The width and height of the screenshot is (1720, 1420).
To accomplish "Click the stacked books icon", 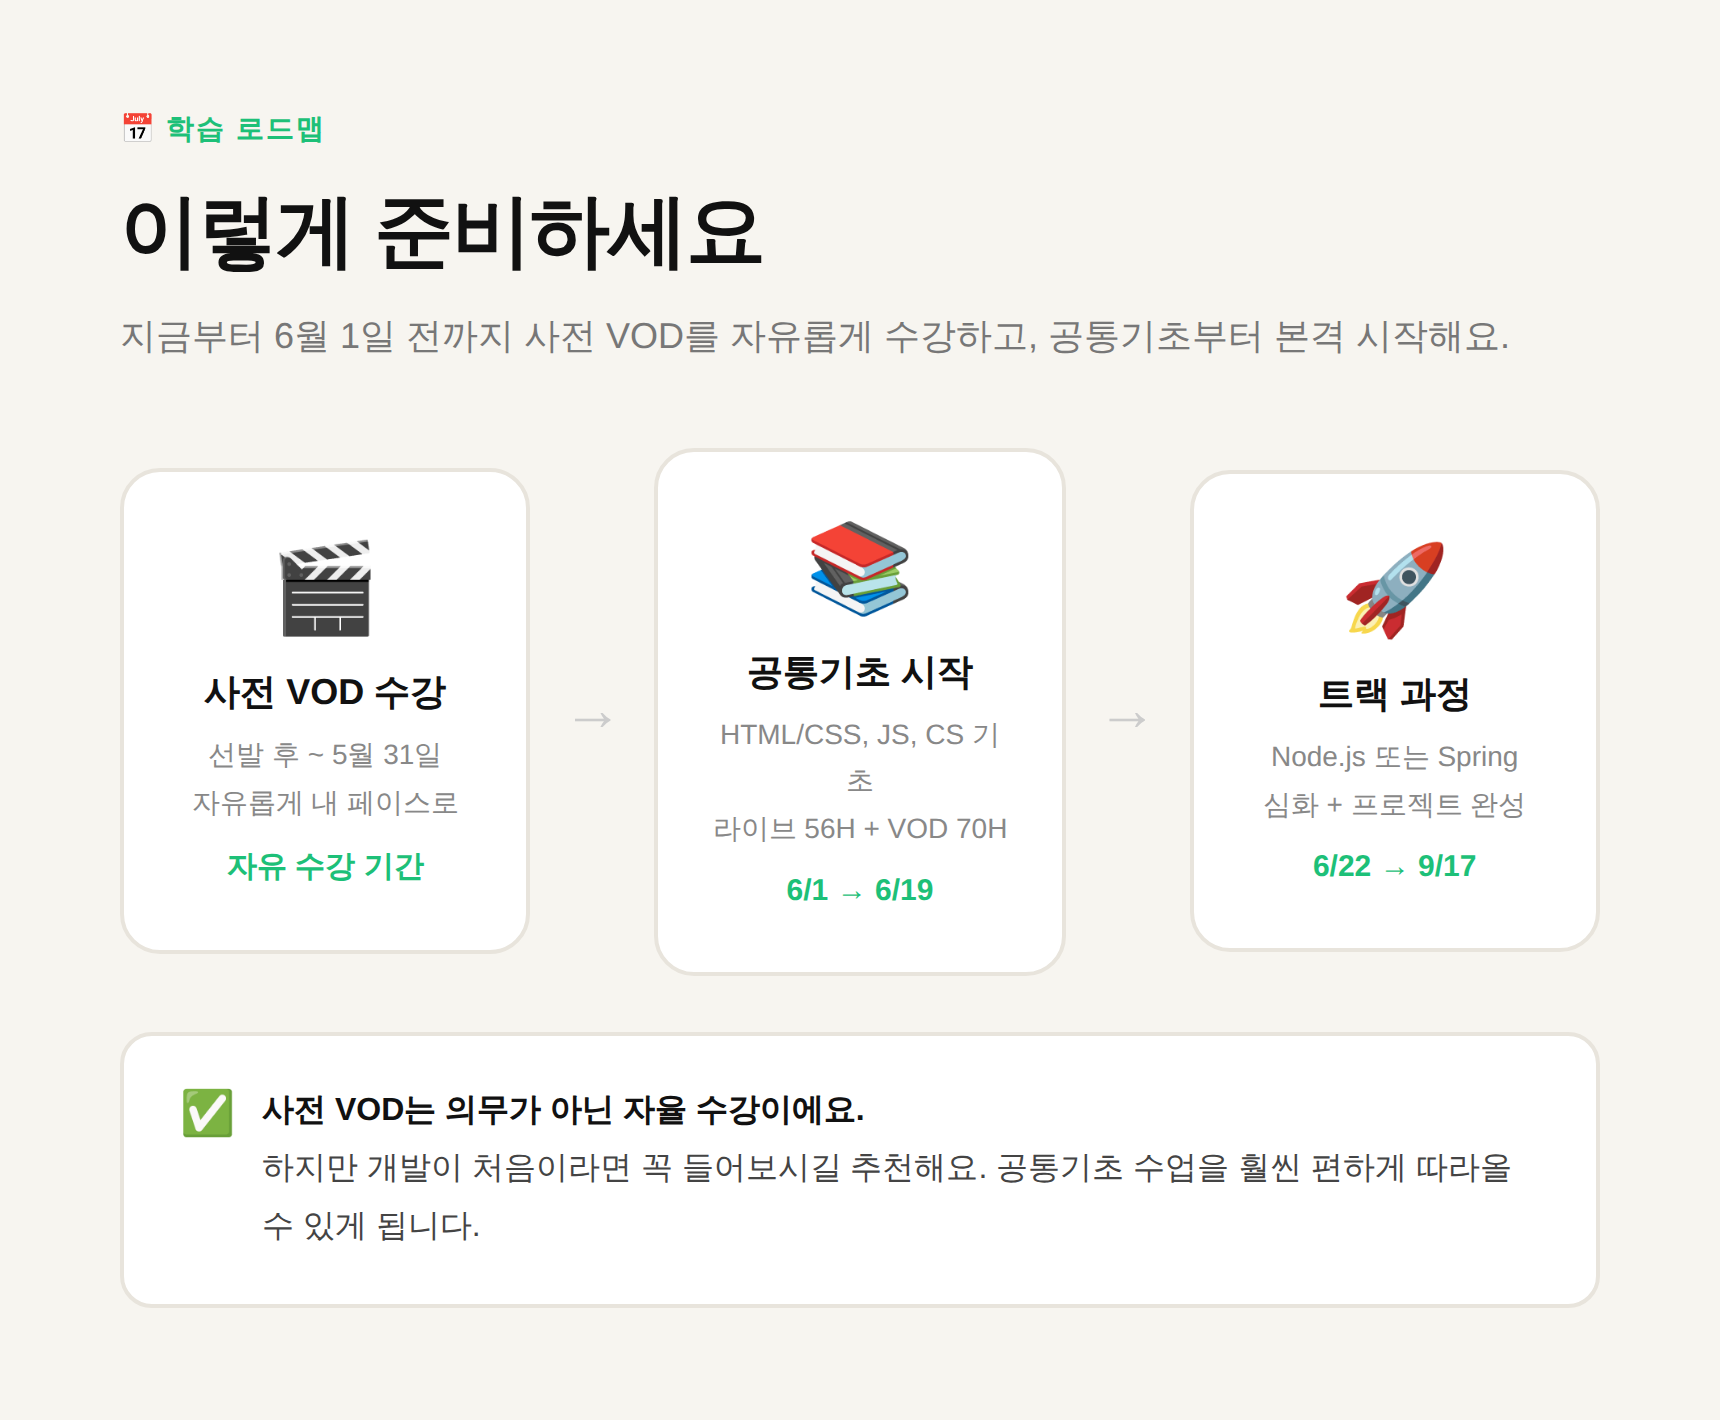I will (x=859, y=568).
